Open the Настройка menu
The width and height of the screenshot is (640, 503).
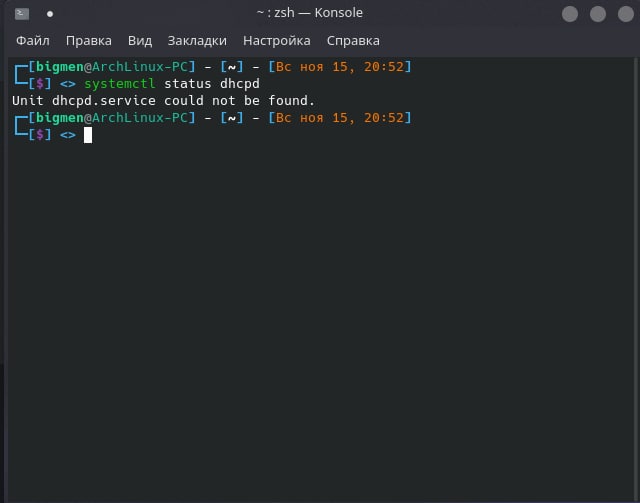pos(277,41)
